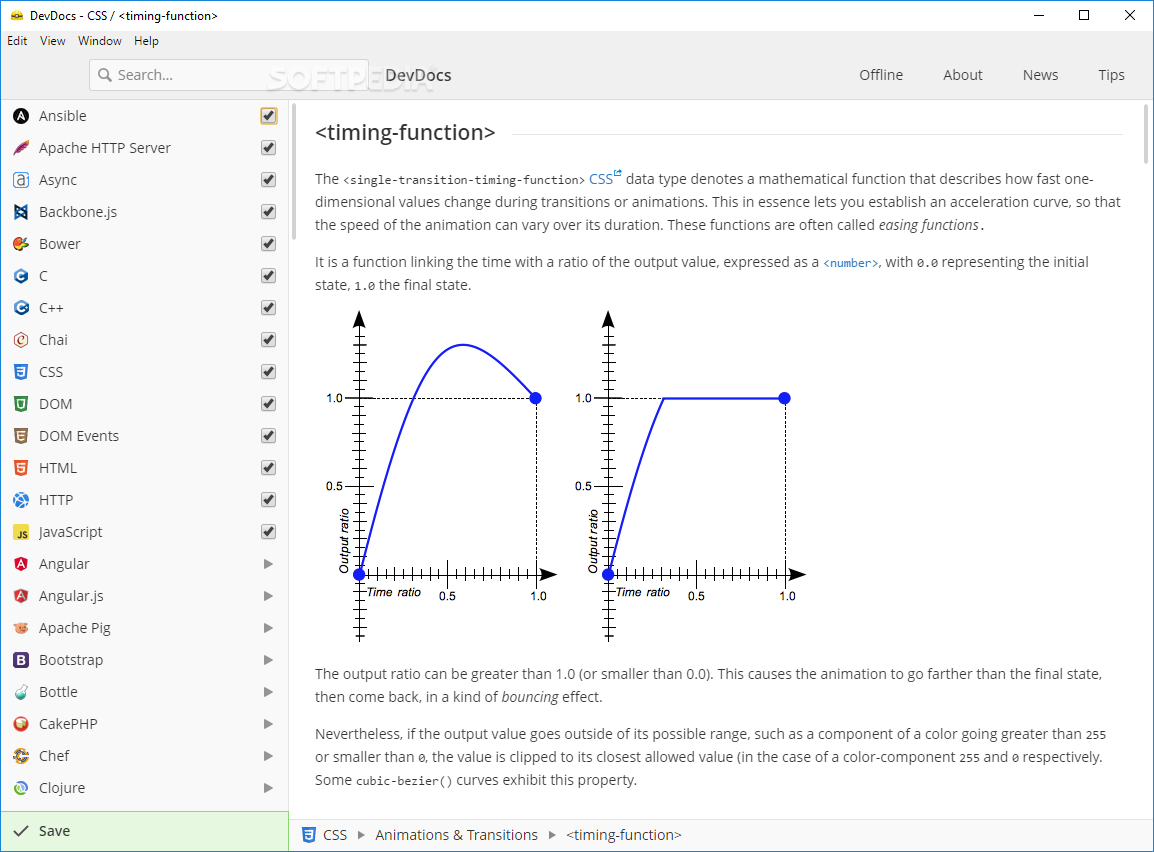Expand the Angular versions arrow

tap(269, 564)
